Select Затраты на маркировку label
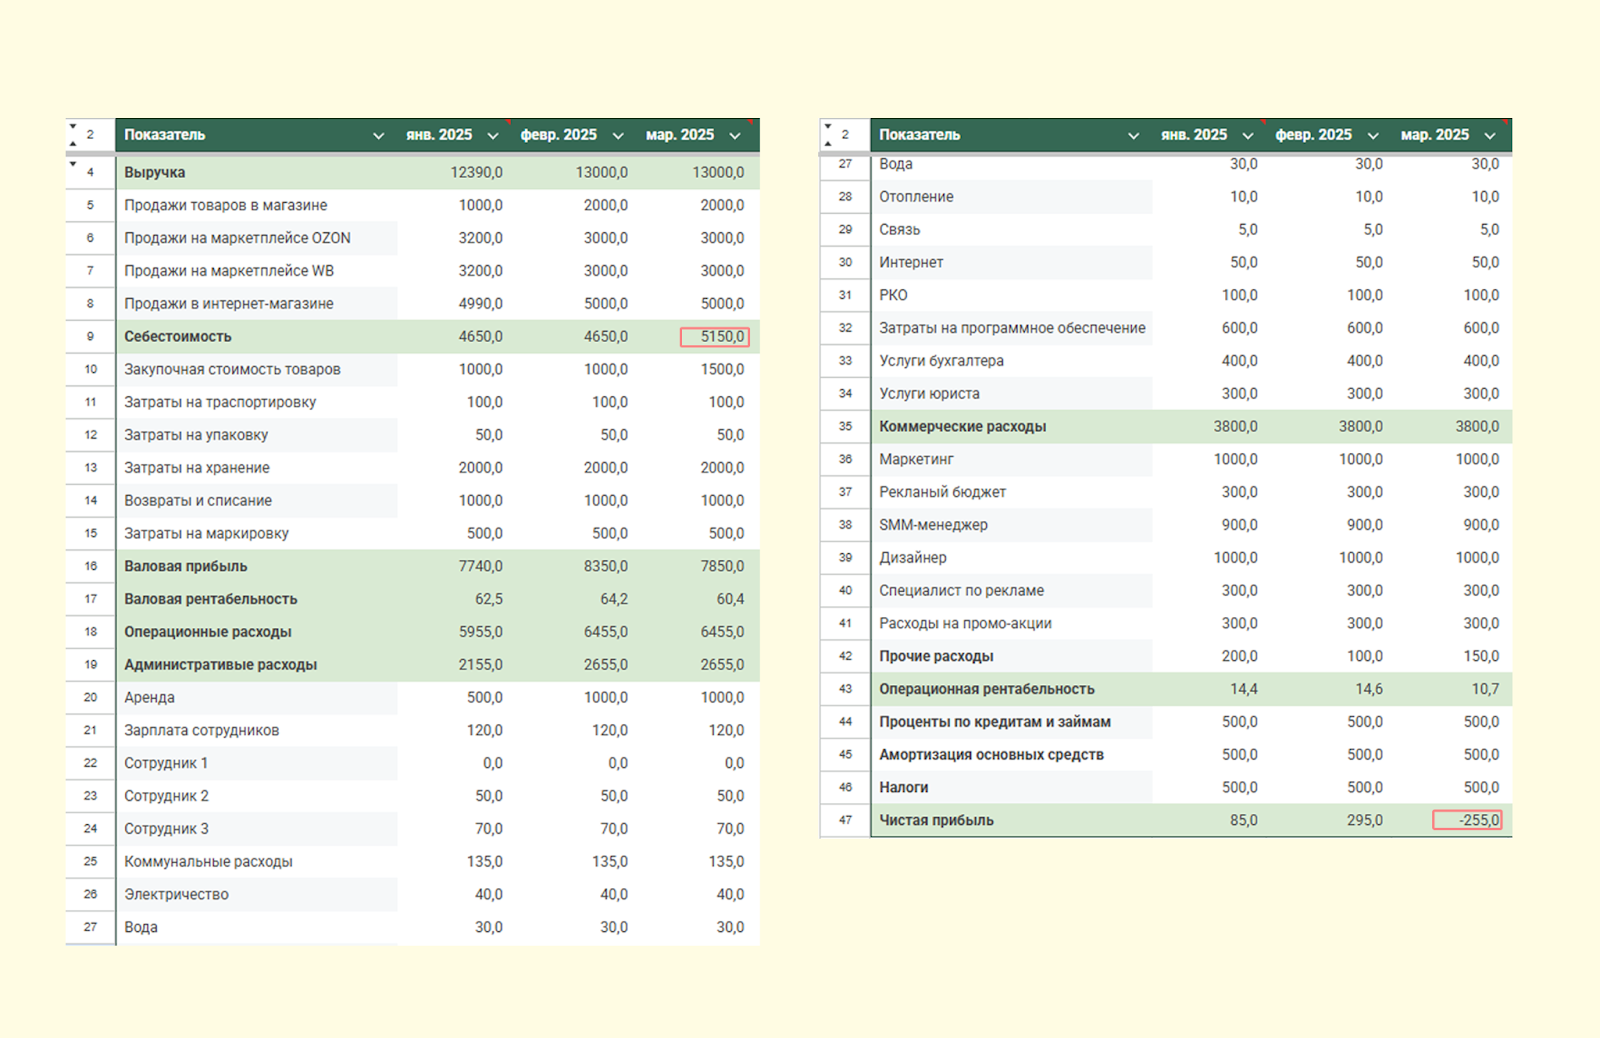The width and height of the screenshot is (1600, 1038). [x=207, y=534]
